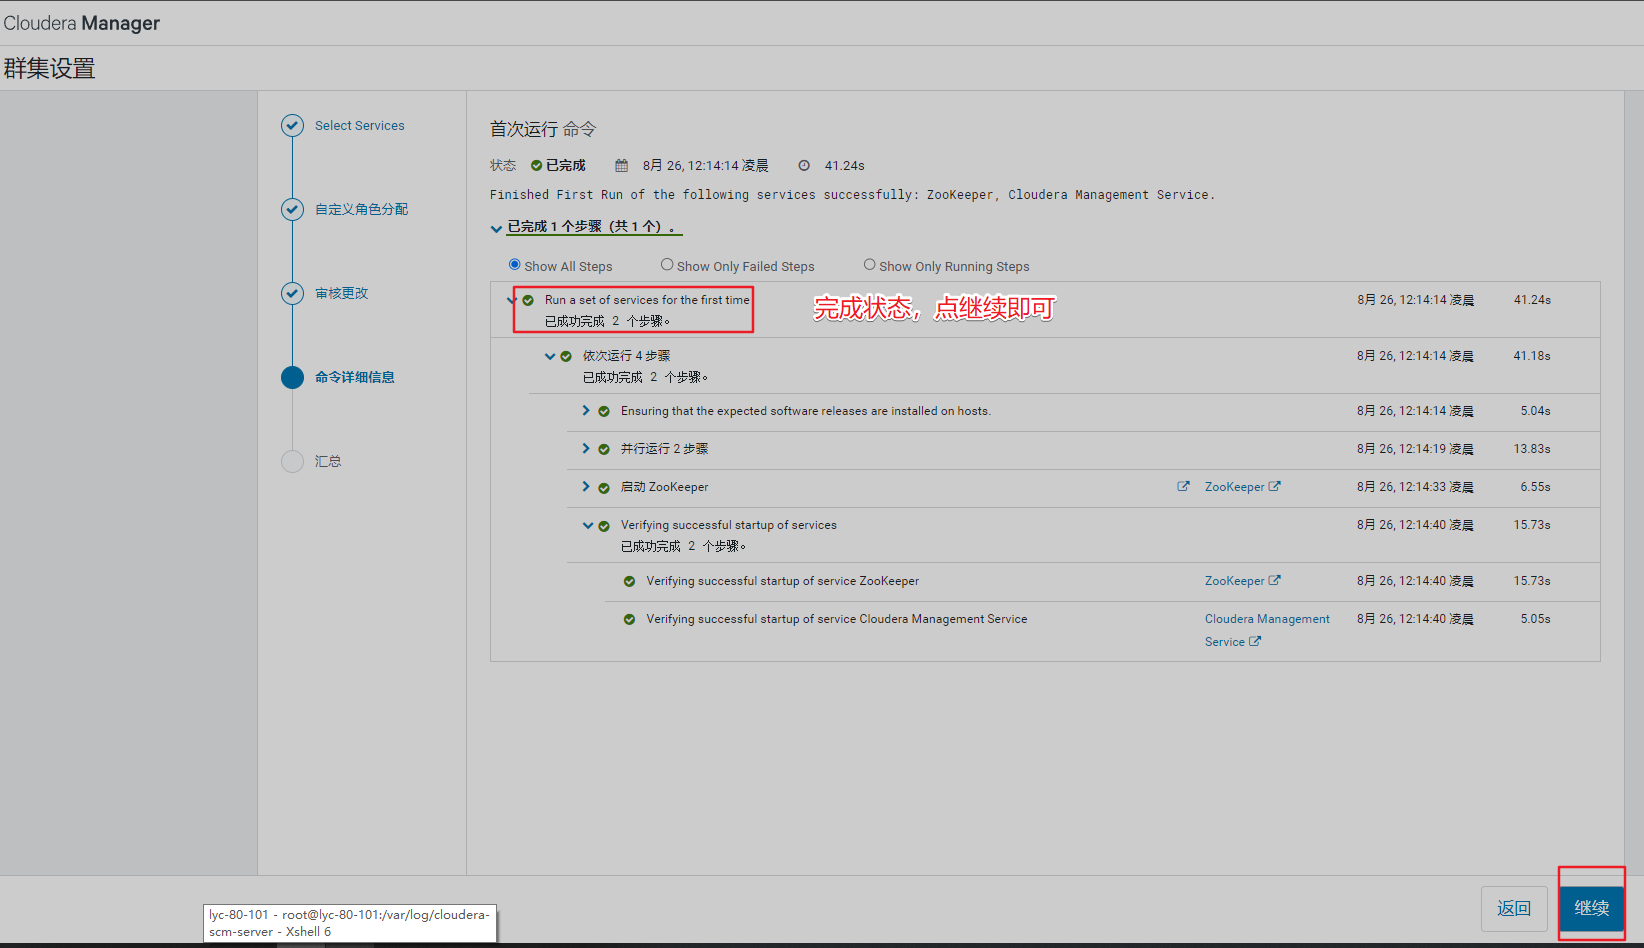
Task: Click the 13.83s duration value
Action: (x=1532, y=449)
